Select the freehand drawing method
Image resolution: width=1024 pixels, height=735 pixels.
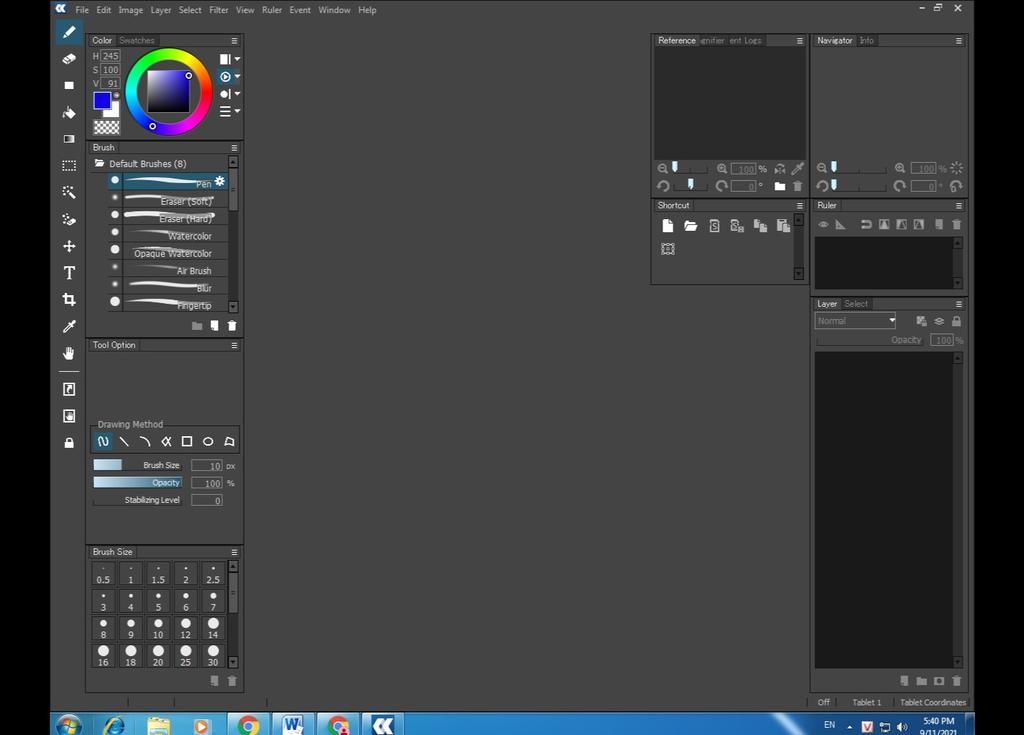103,442
